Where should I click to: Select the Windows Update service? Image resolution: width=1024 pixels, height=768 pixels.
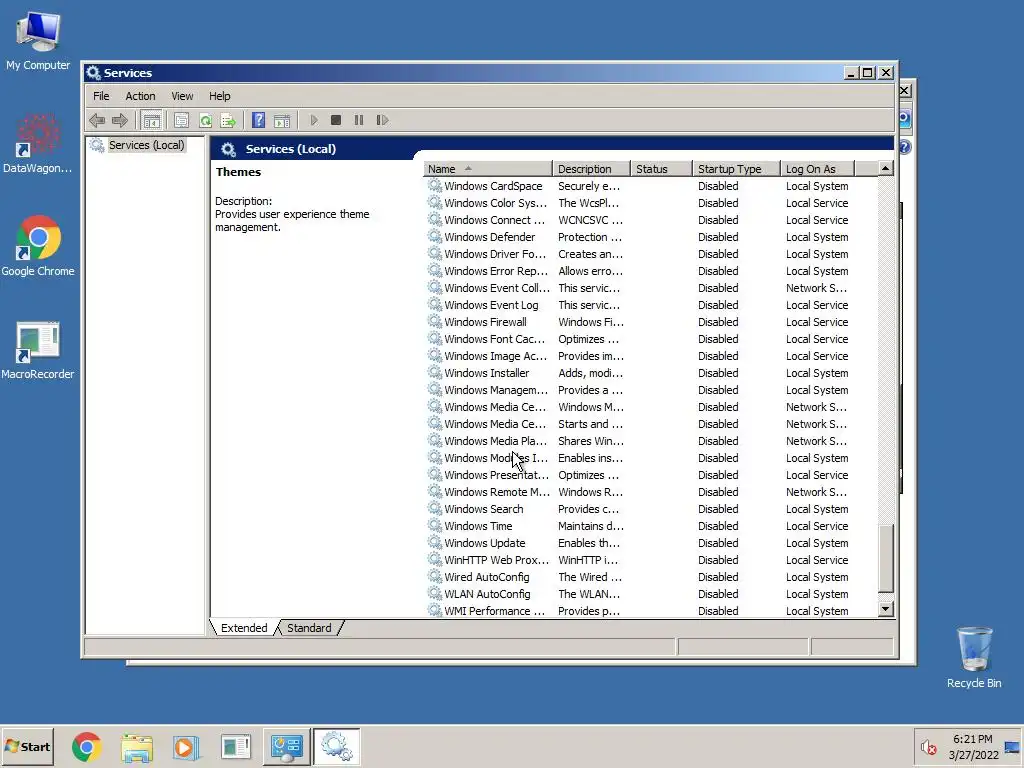pos(650,543)
